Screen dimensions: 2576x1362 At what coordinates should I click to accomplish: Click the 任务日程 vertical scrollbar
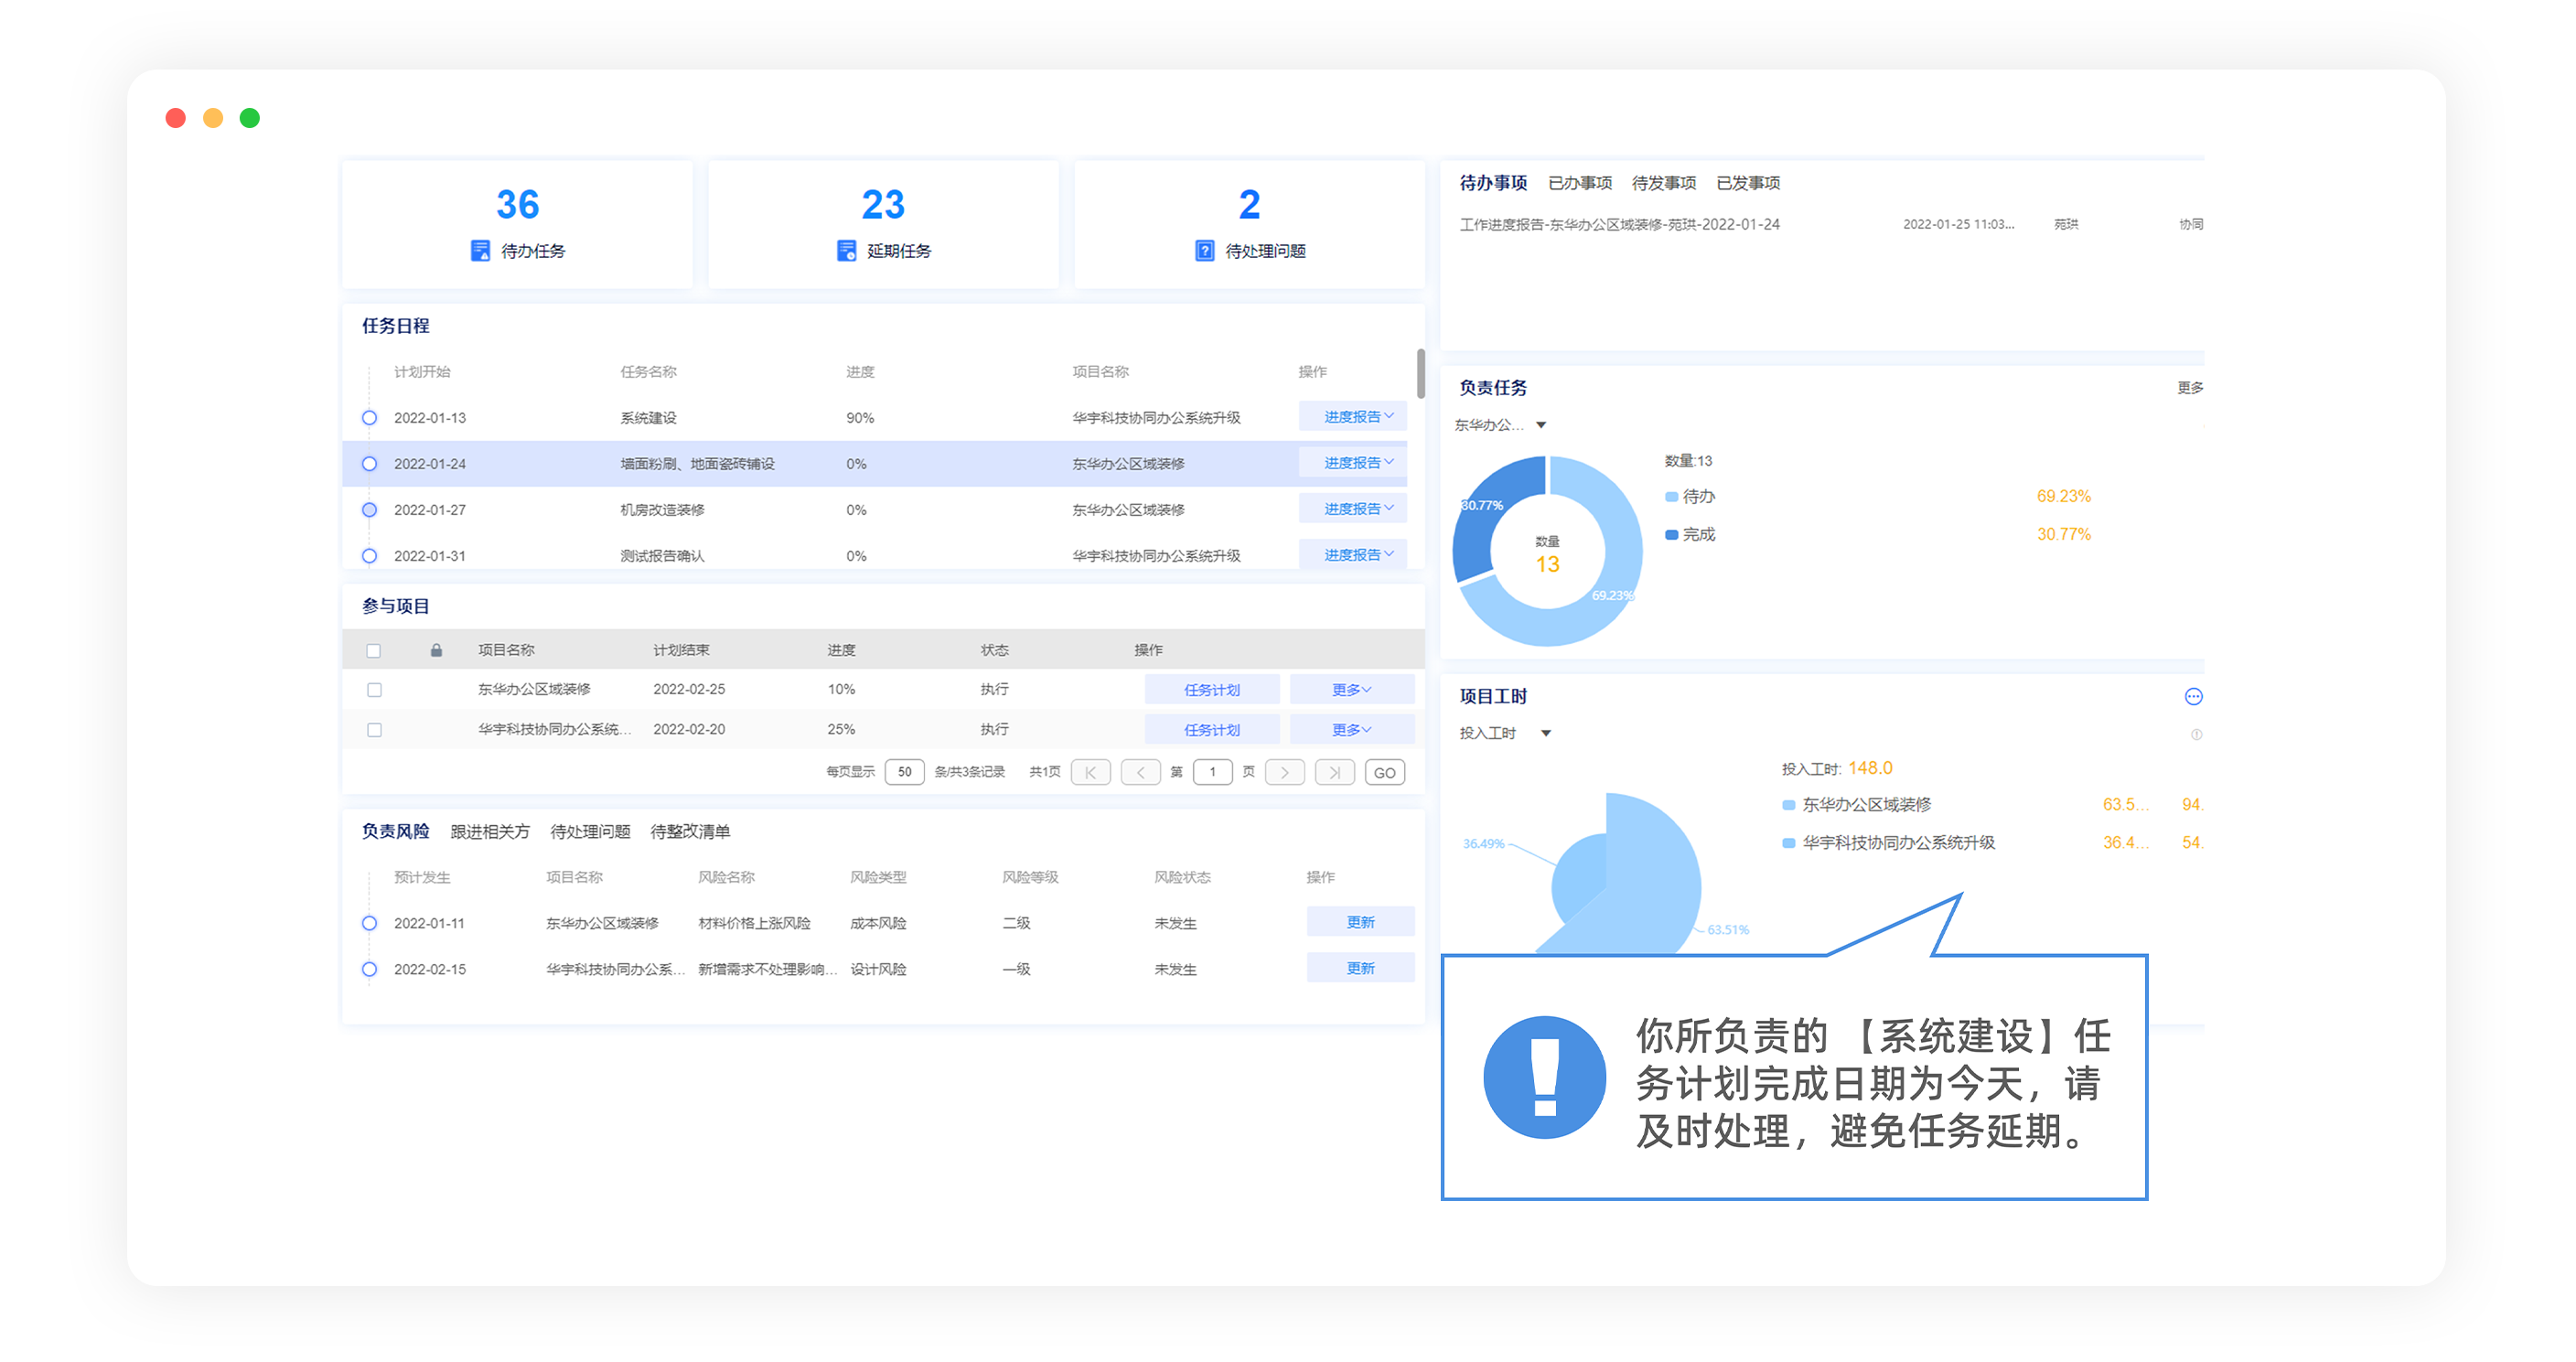coord(1420,373)
